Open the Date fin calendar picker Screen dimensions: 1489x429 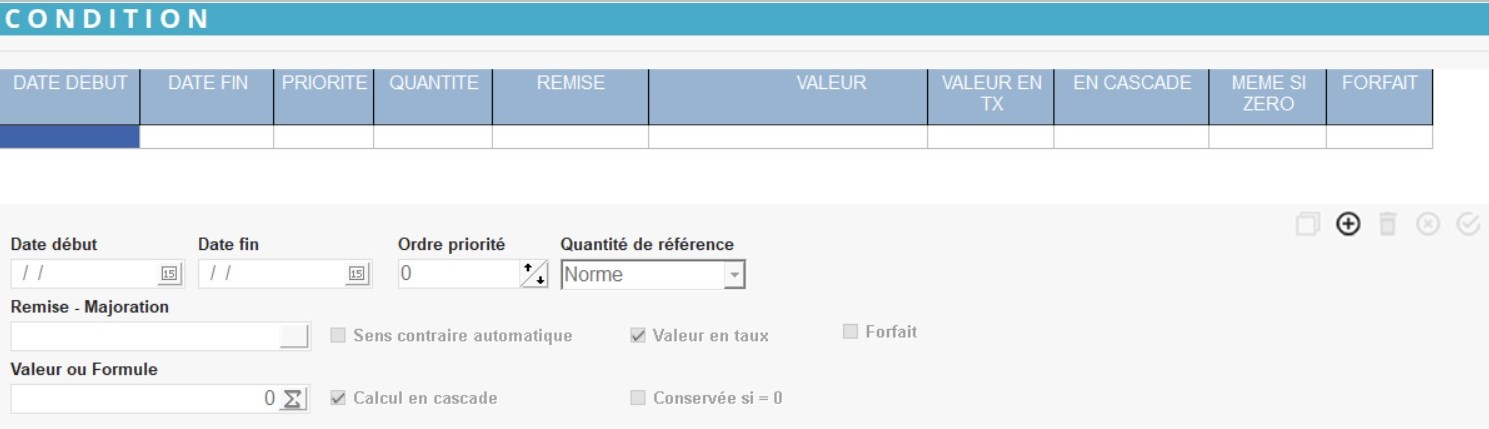[357, 274]
